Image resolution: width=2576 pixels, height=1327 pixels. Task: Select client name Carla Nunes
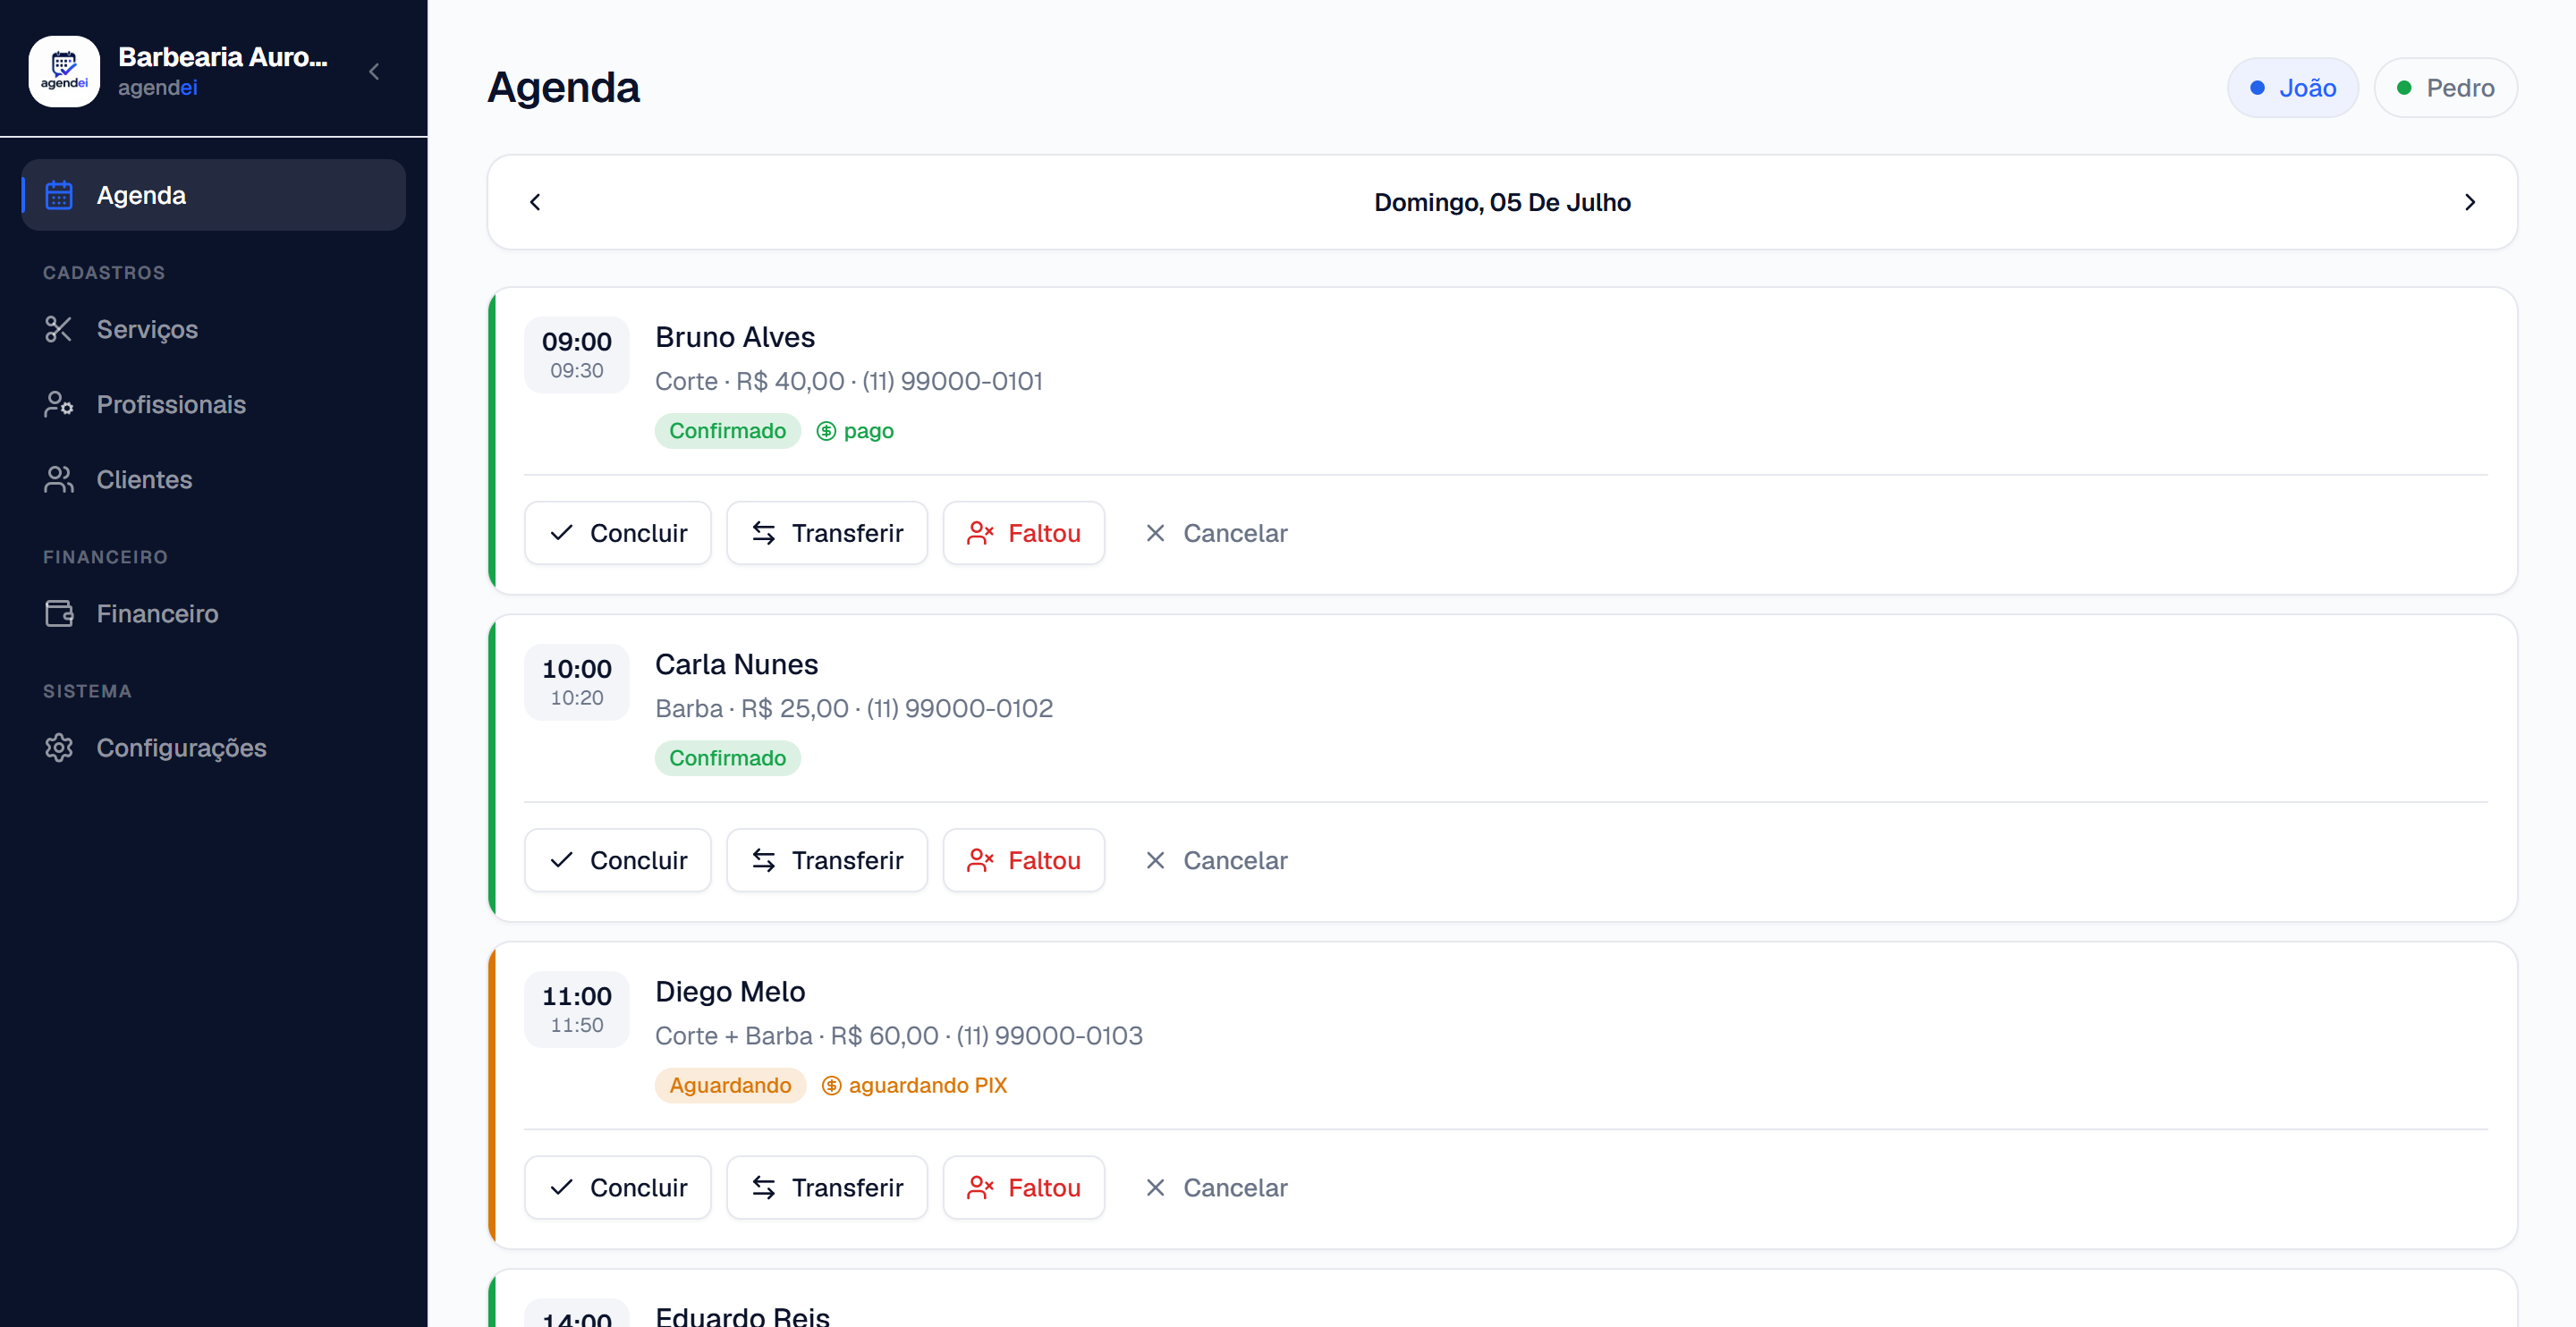click(736, 664)
